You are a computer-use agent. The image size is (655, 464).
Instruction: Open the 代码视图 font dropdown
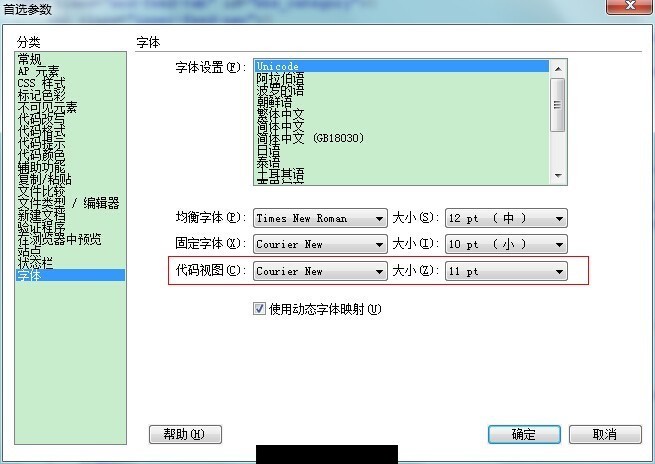pos(320,271)
